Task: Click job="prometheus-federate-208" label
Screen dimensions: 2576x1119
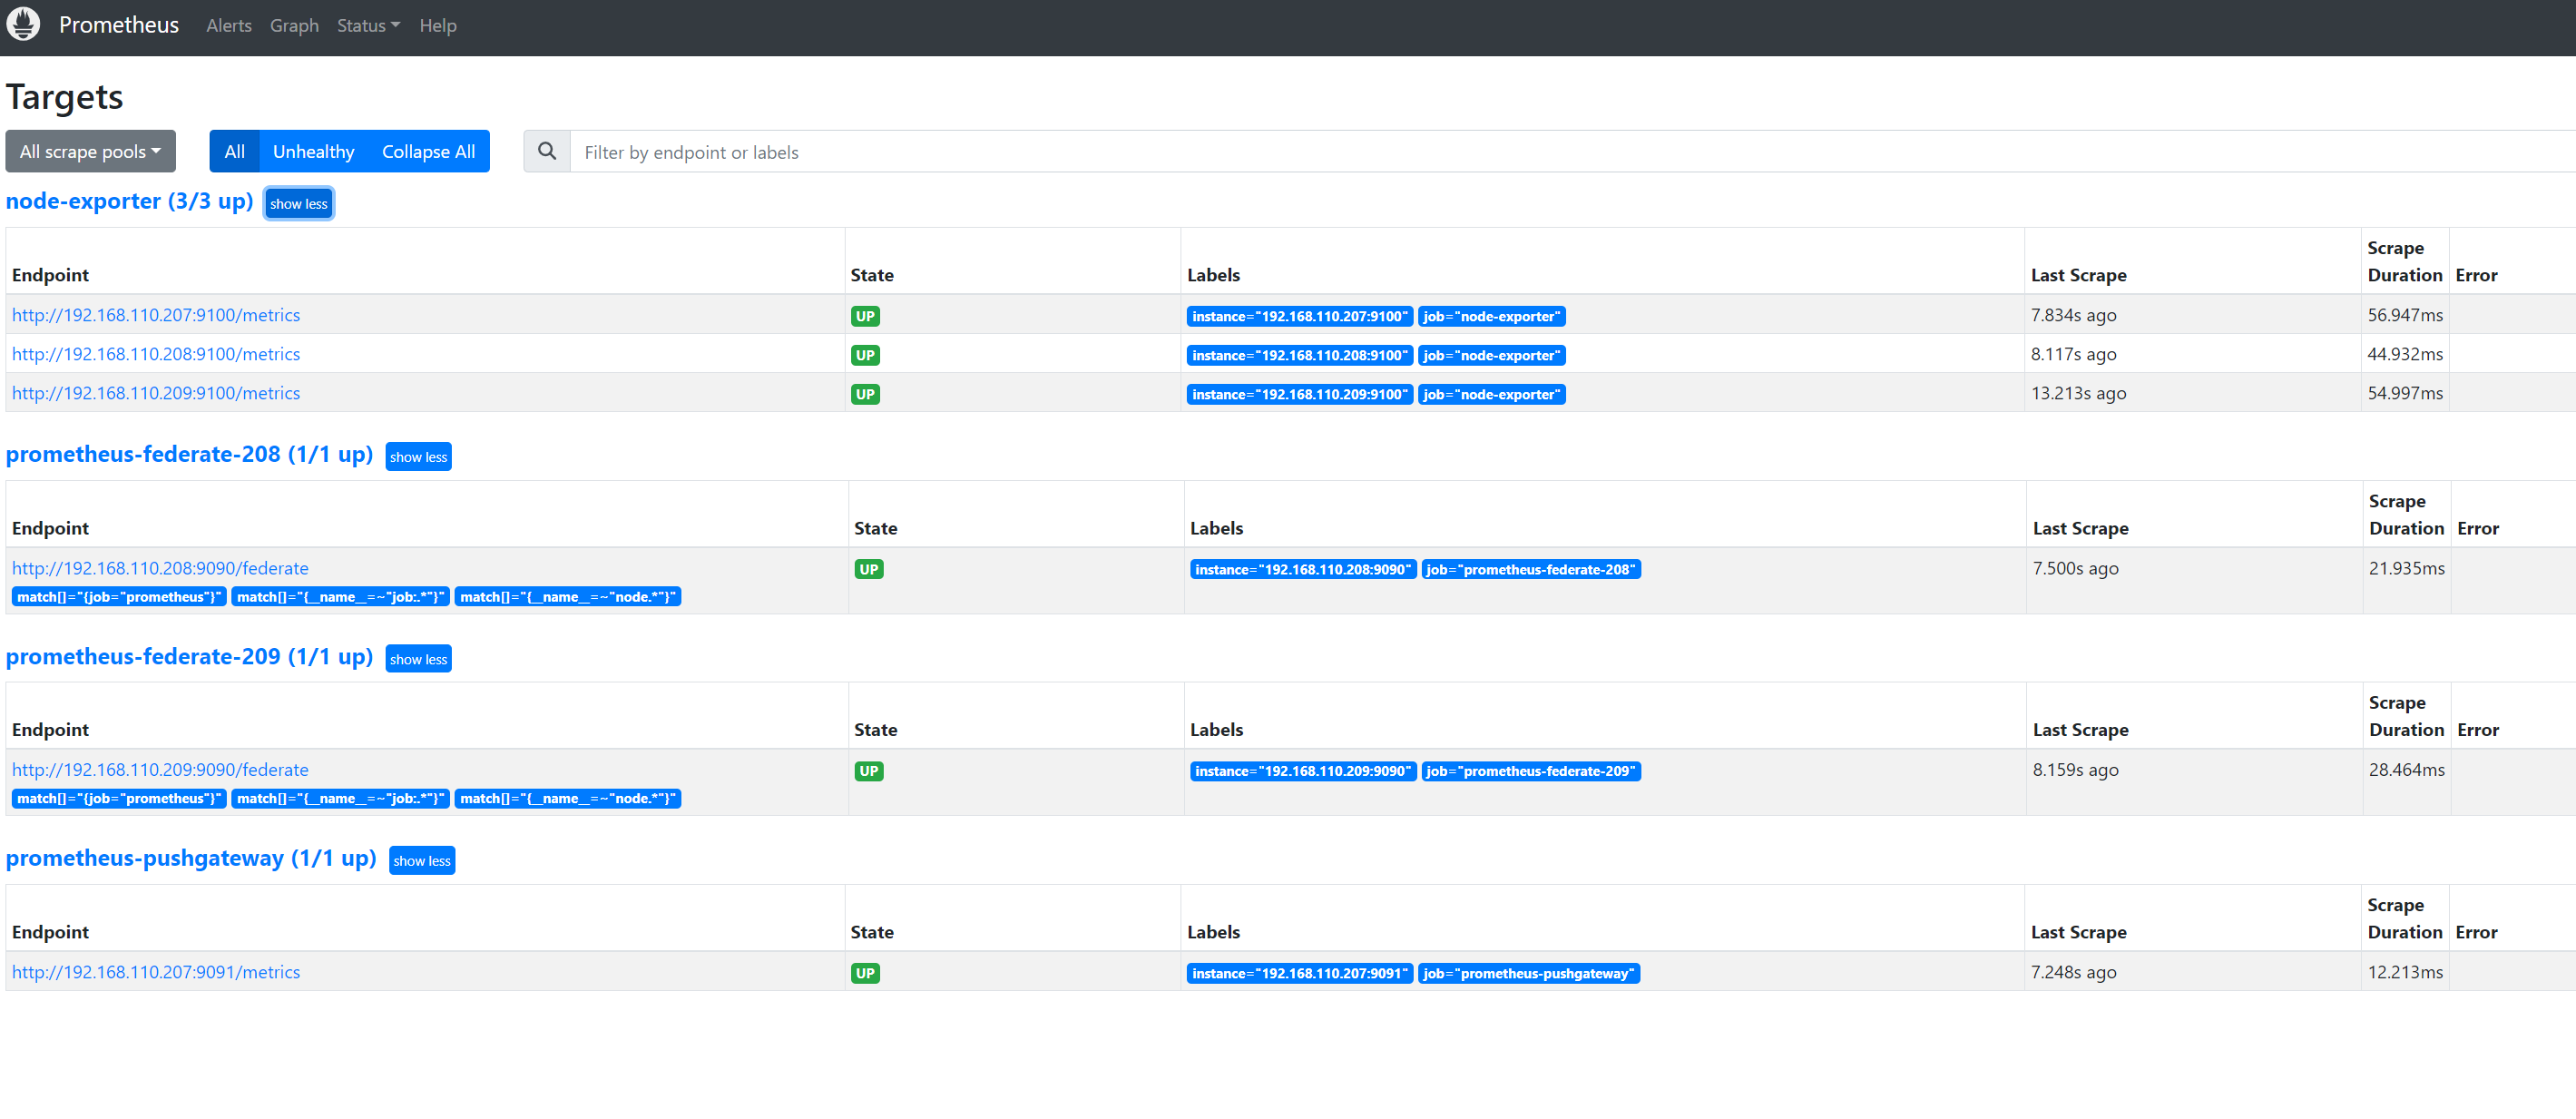Action: [1530, 569]
